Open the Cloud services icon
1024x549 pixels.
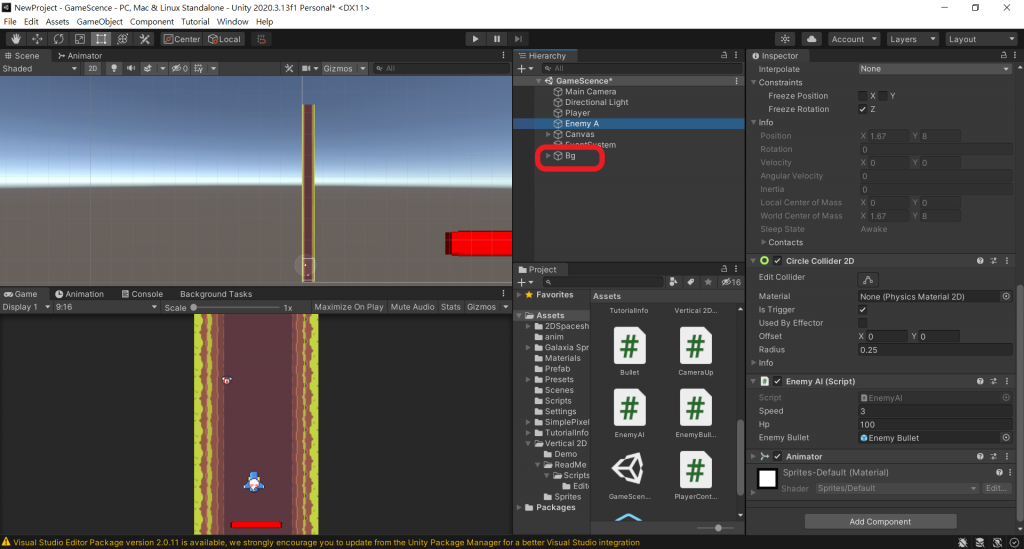click(811, 39)
